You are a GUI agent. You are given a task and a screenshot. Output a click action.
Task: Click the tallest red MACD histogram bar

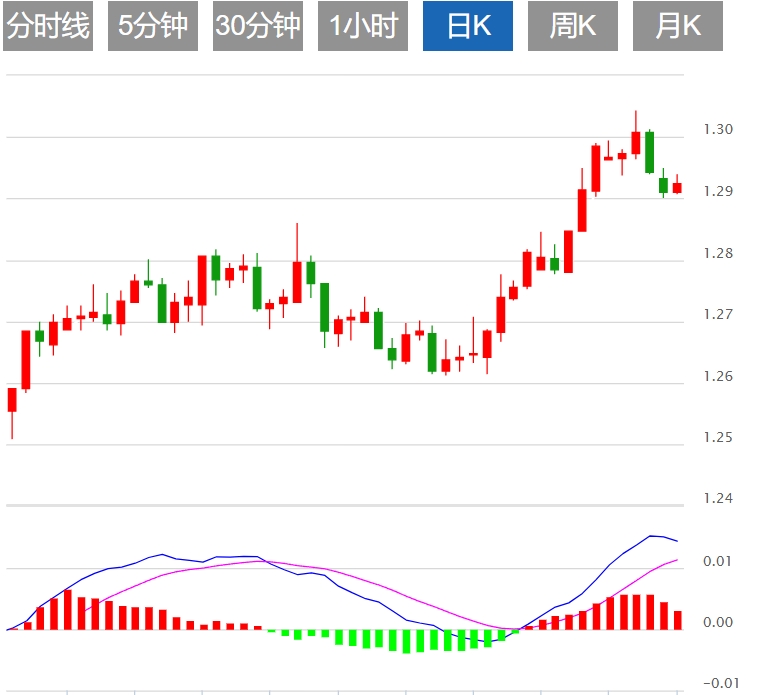click(67, 610)
